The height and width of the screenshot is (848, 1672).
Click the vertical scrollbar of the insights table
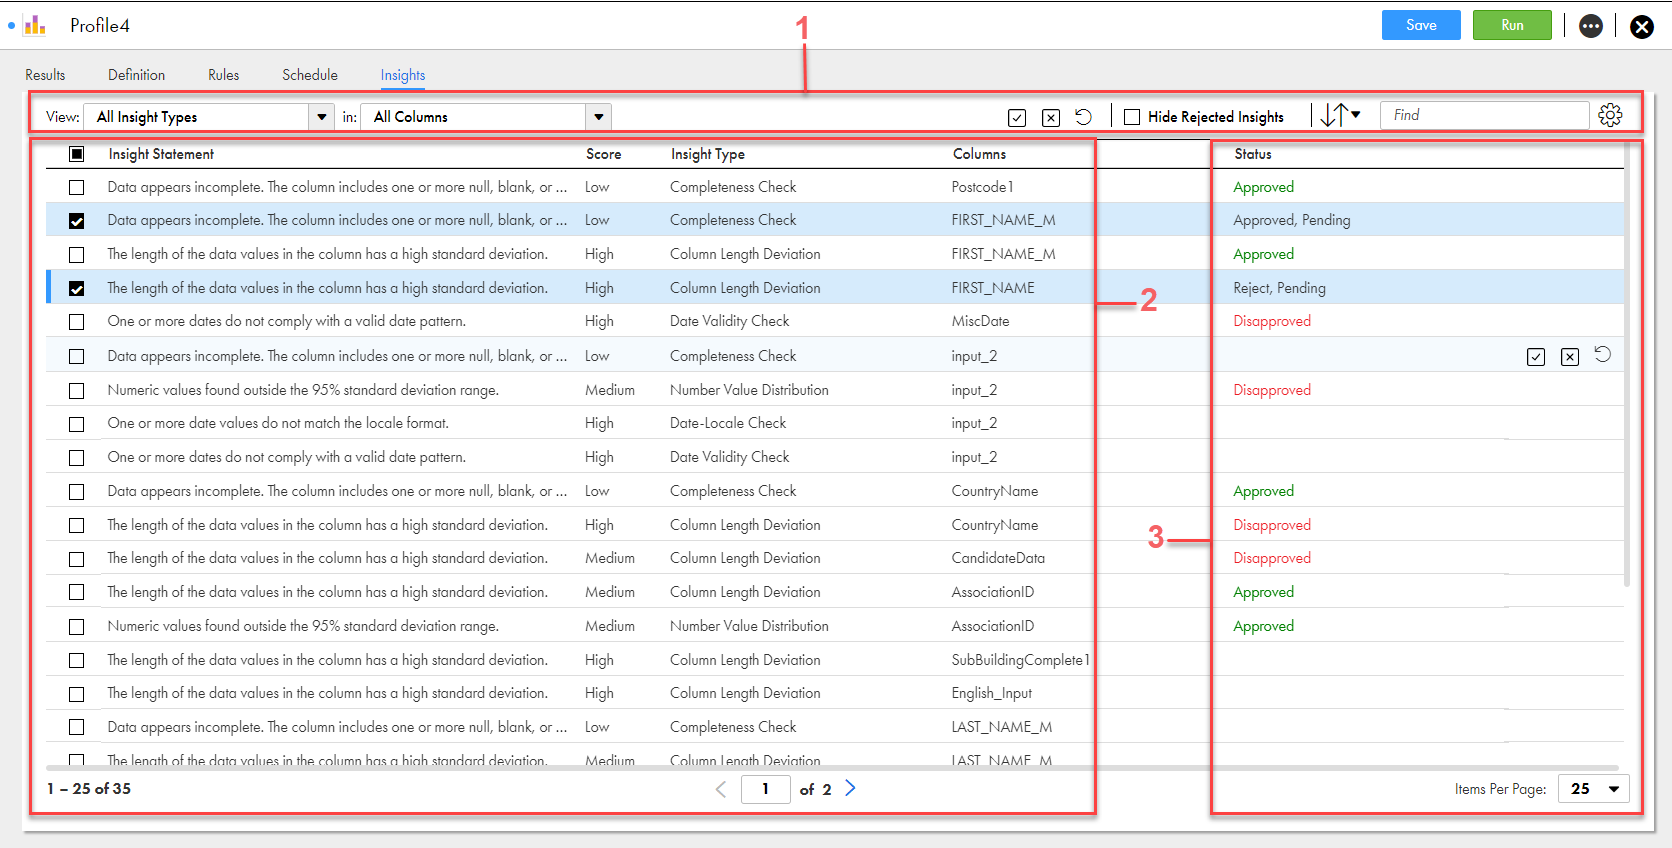(1627, 365)
